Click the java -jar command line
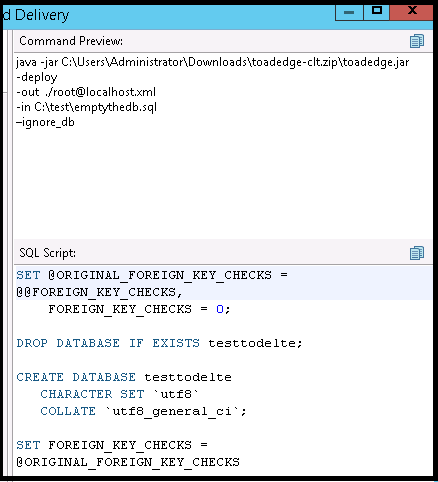Image resolution: width=438 pixels, height=482 pixels. pos(213,62)
